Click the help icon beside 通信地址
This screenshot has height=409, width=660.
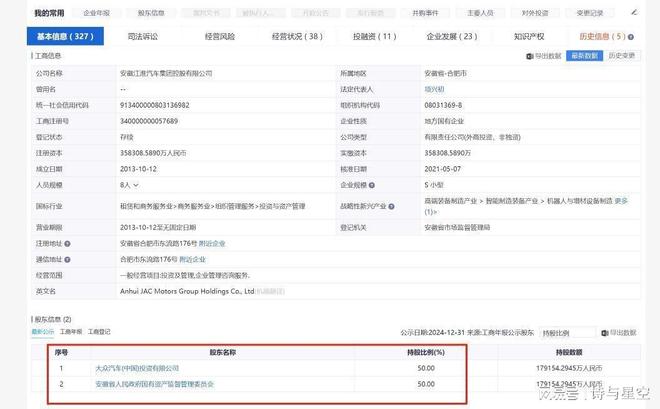67,260
